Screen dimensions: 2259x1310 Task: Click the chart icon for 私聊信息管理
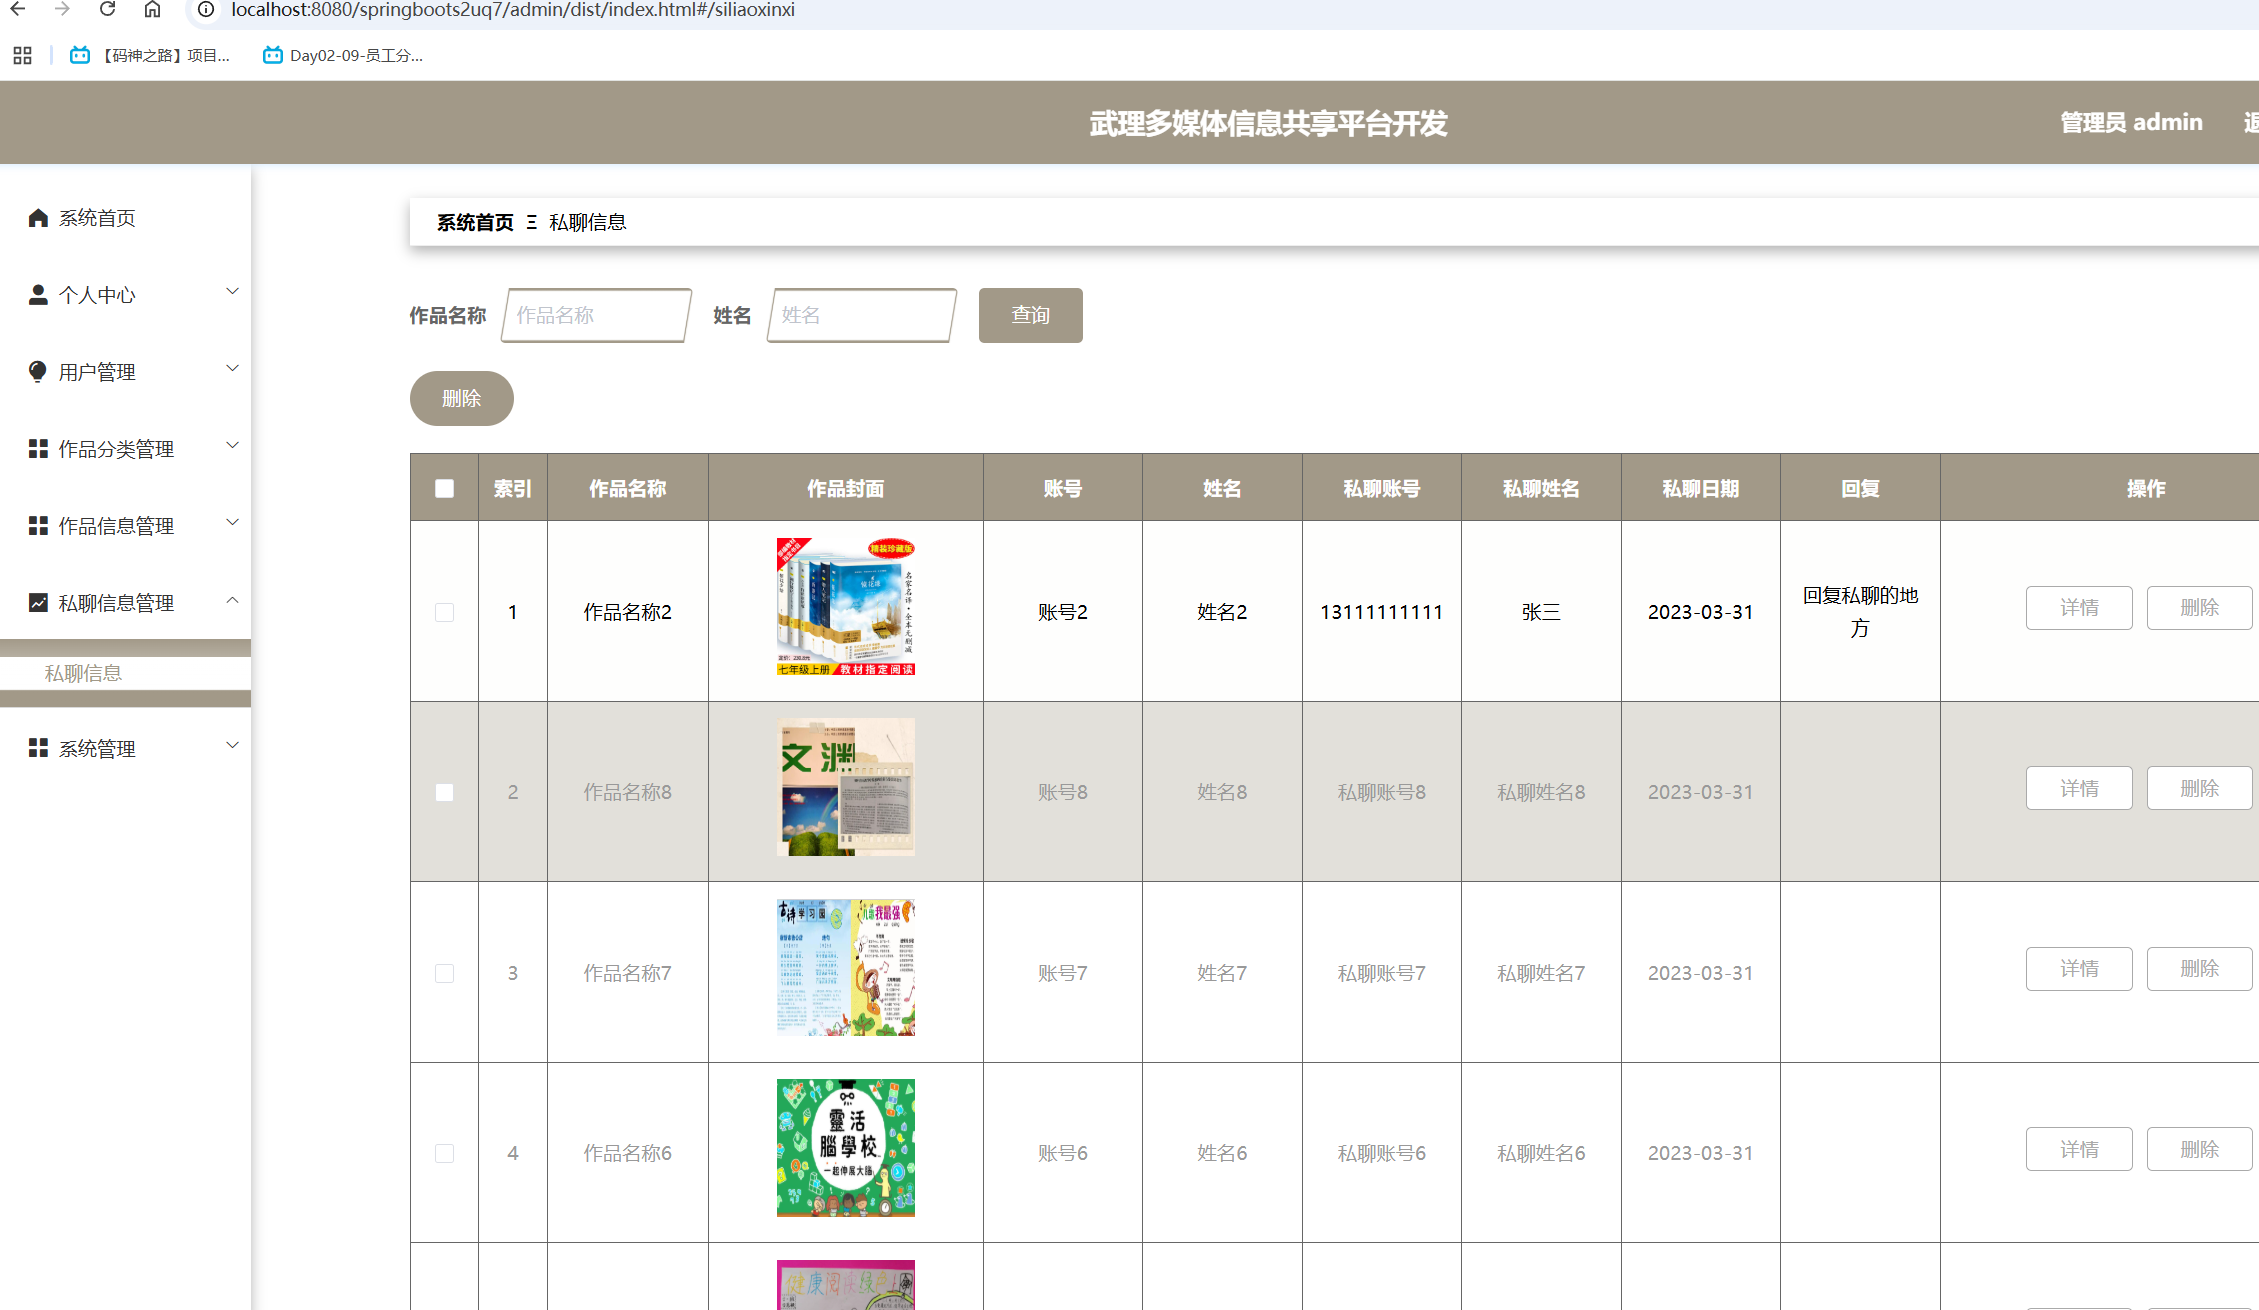tap(38, 603)
